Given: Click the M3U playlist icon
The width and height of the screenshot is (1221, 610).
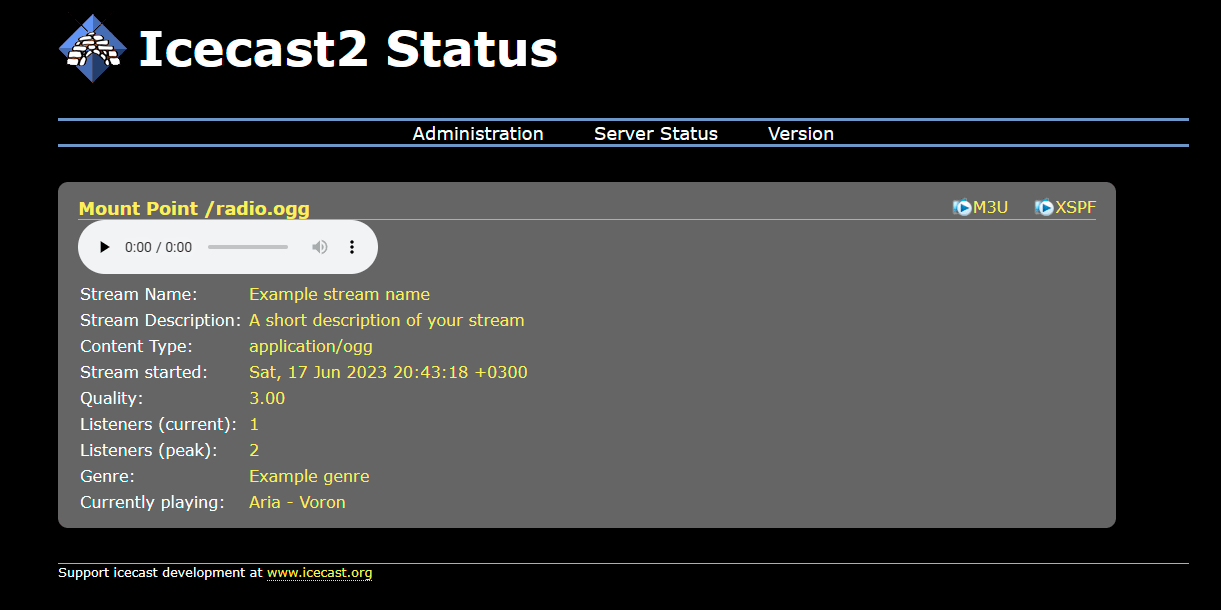Looking at the screenshot, I should (x=962, y=208).
